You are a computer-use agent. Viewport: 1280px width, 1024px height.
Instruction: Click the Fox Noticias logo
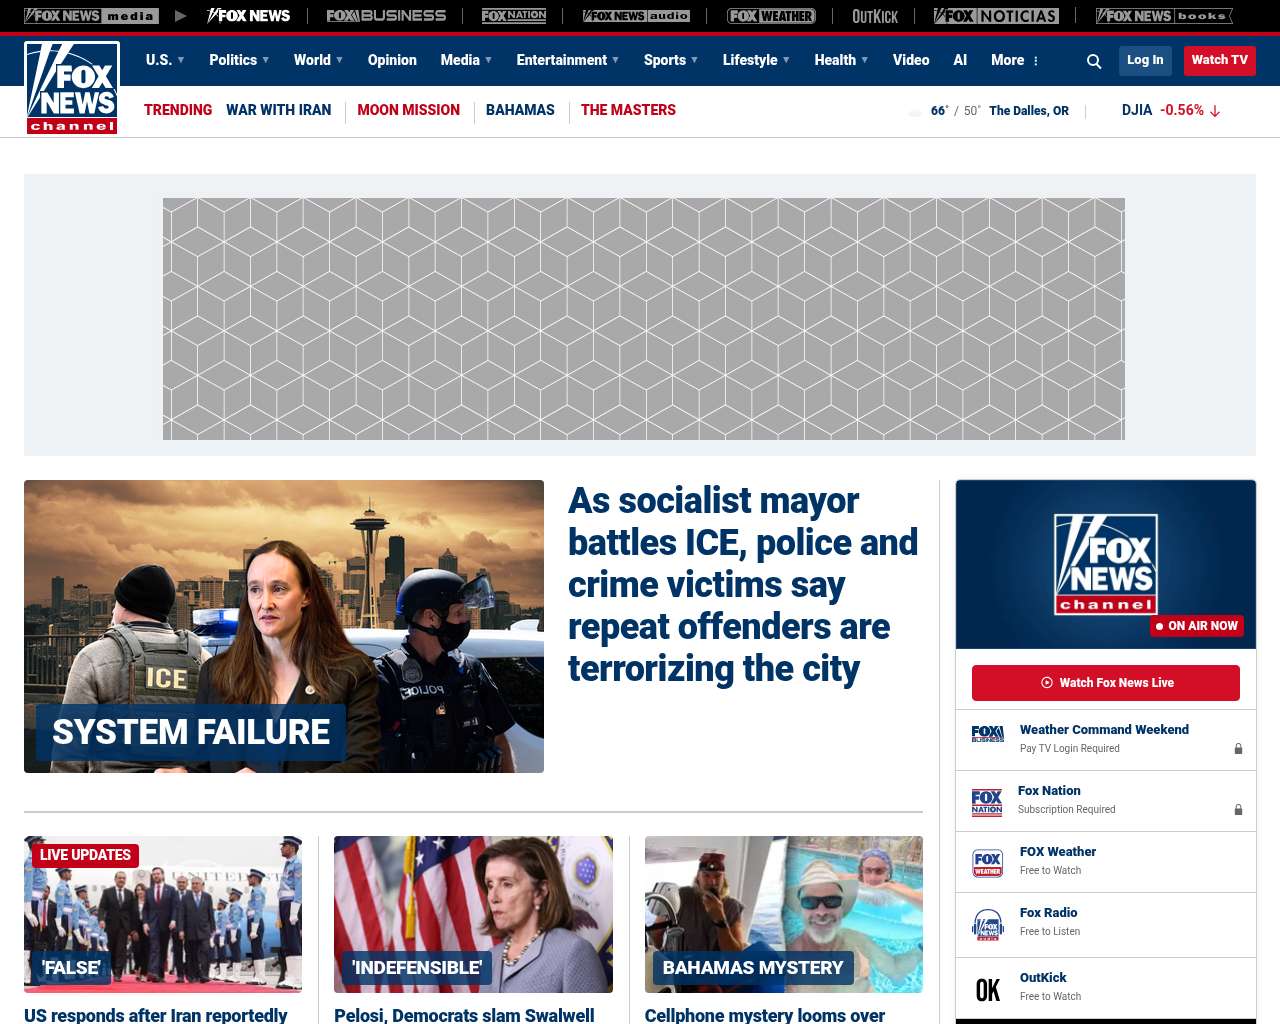click(x=996, y=16)
